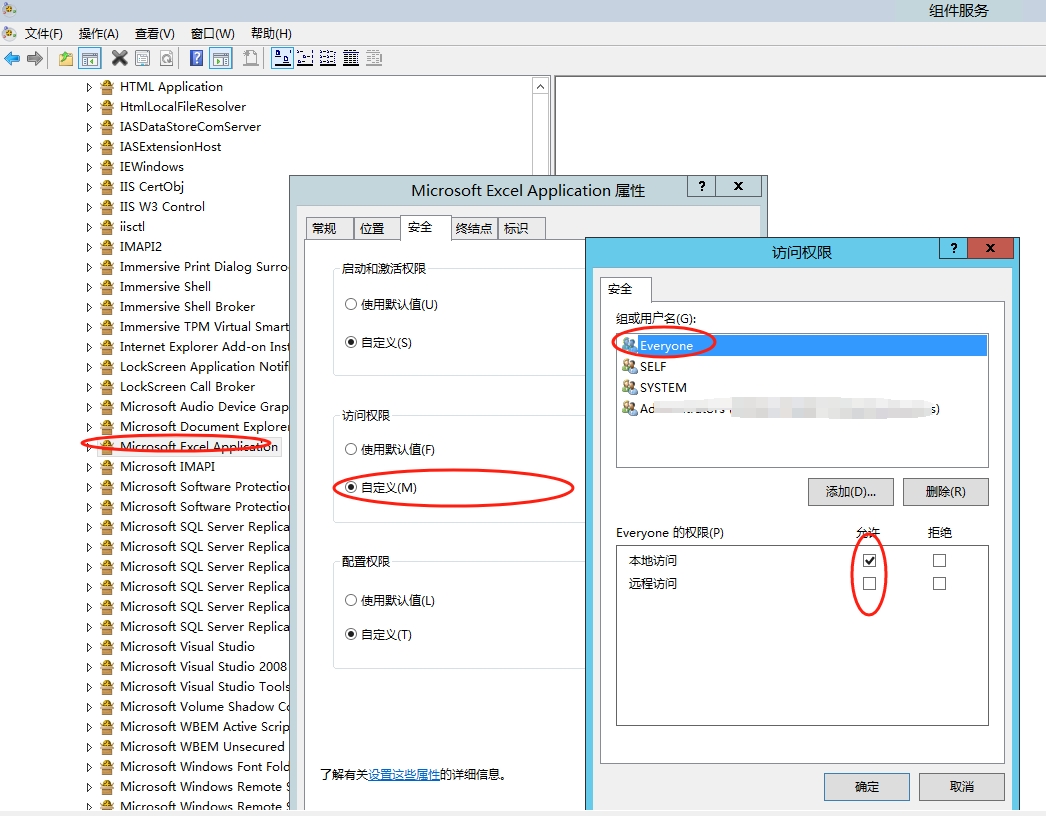
Task: Click the New document toolbar icon
Action: (x=251, y=59)
